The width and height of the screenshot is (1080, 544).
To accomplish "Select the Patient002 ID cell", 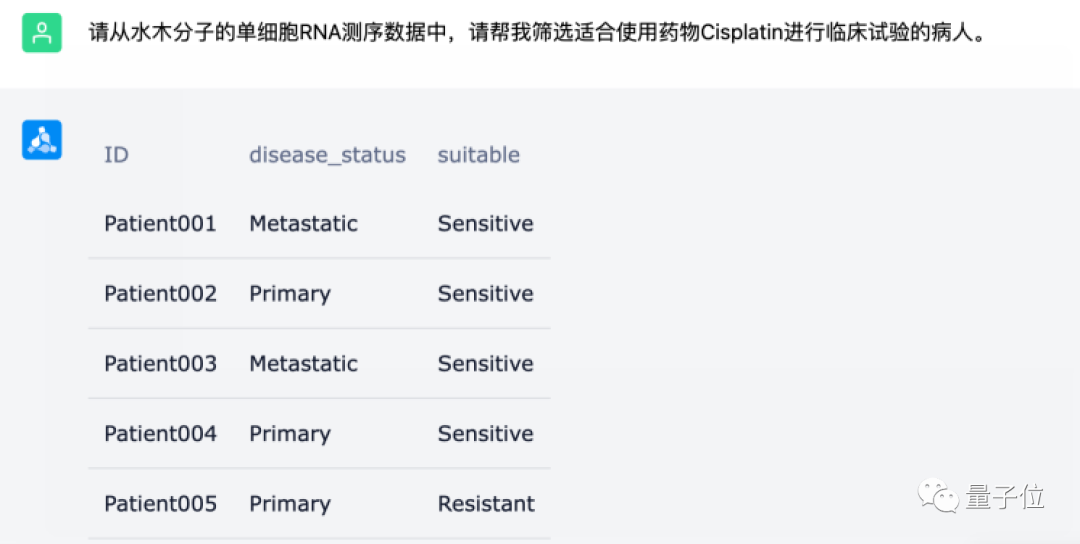I will 160,294.
